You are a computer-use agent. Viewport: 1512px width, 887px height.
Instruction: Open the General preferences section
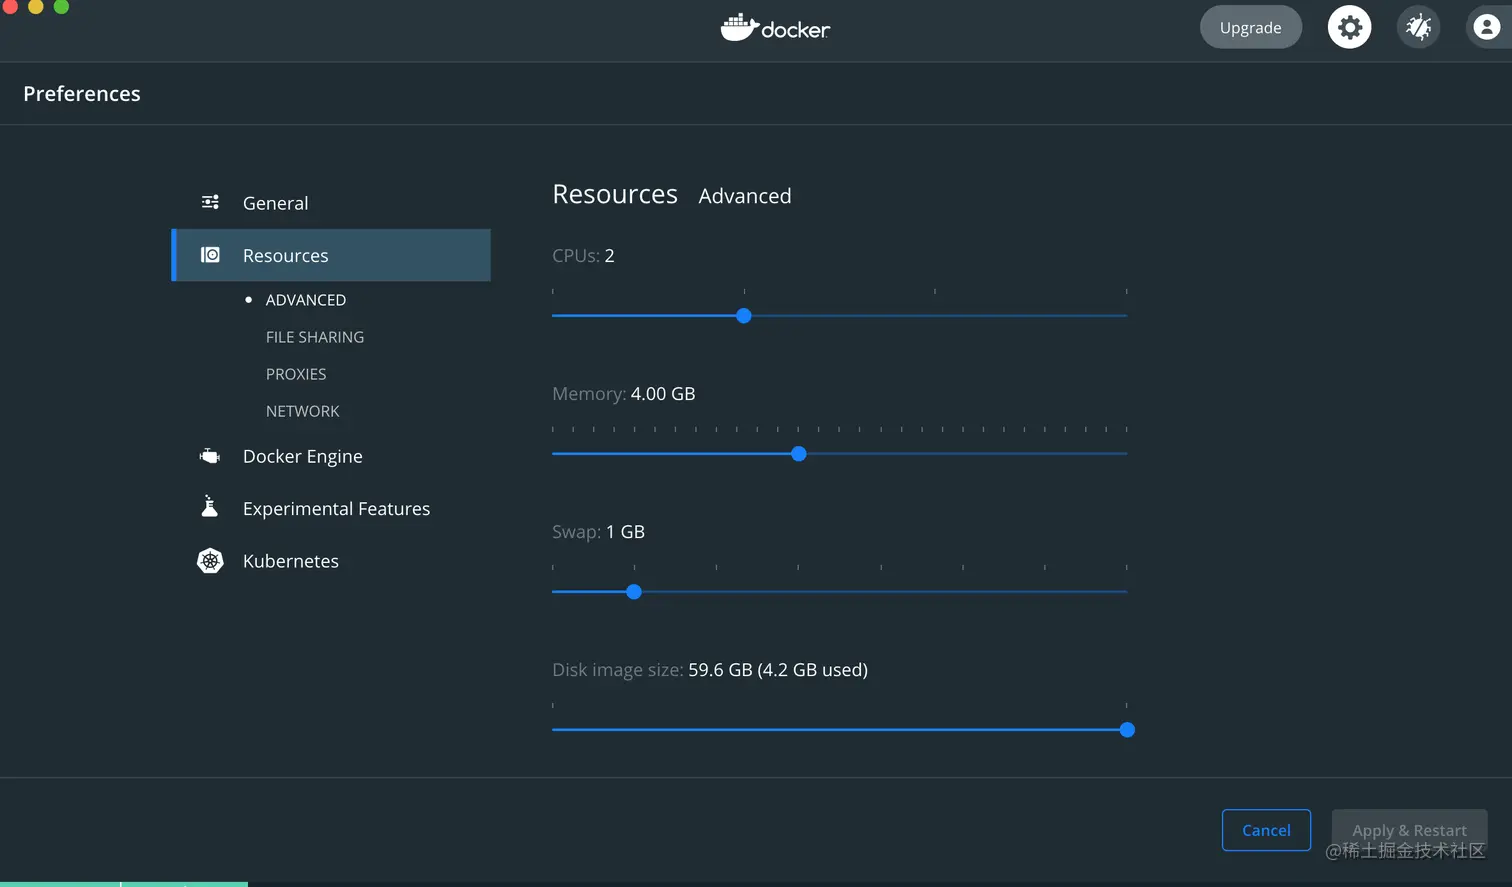331,203
